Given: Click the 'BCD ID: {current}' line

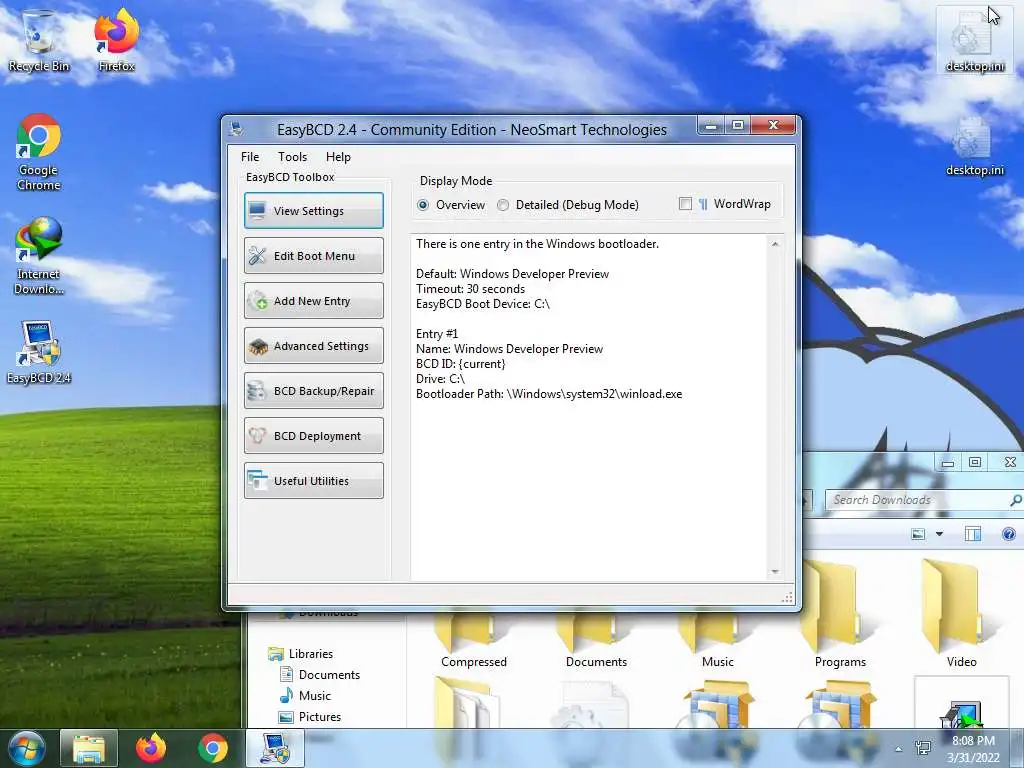Looking at the screenshot, I should point(460,364).
